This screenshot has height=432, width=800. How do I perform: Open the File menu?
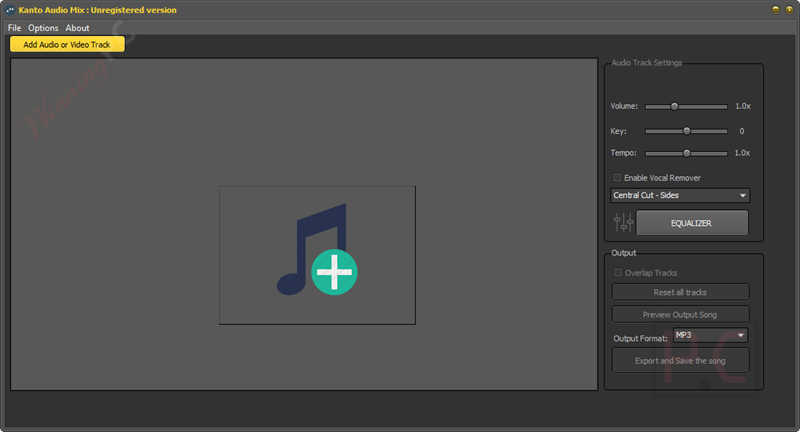[14, 28]
